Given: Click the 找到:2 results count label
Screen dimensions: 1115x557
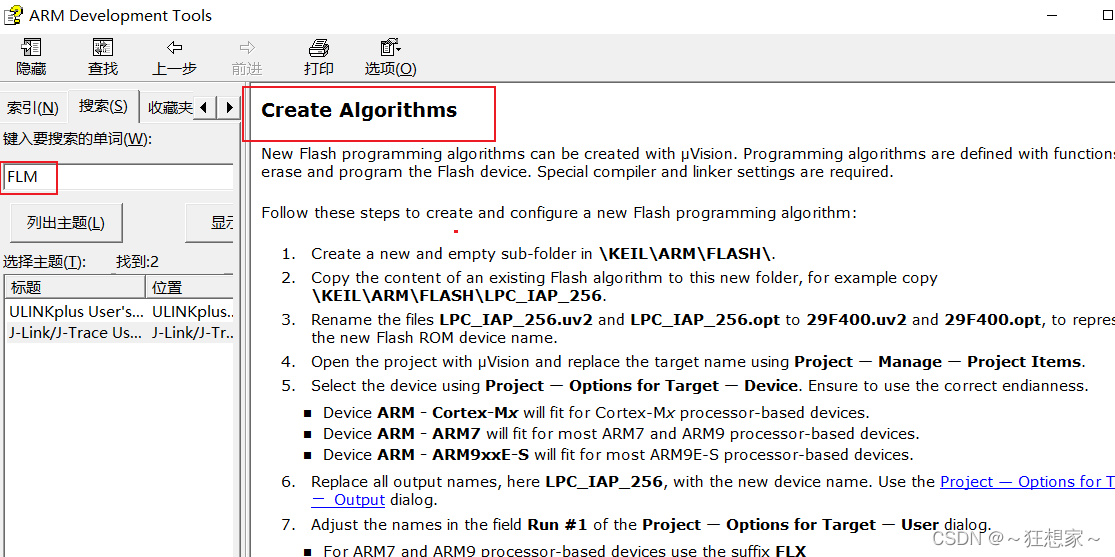Looking at the screenshot, I should 137,262.
